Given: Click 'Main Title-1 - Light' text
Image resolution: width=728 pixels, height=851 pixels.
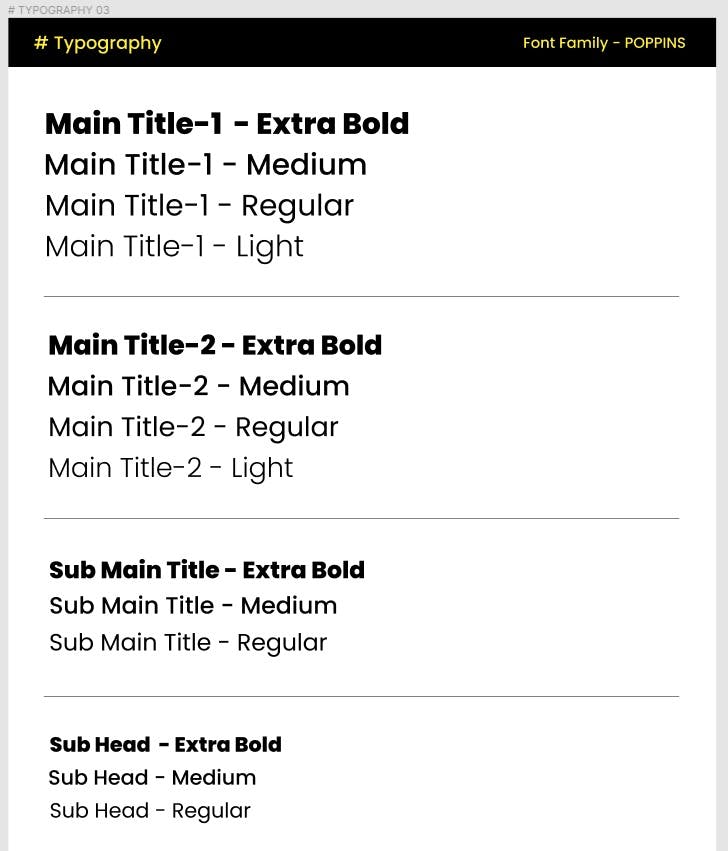Looking at the screenshot, I should coord(174,247).
